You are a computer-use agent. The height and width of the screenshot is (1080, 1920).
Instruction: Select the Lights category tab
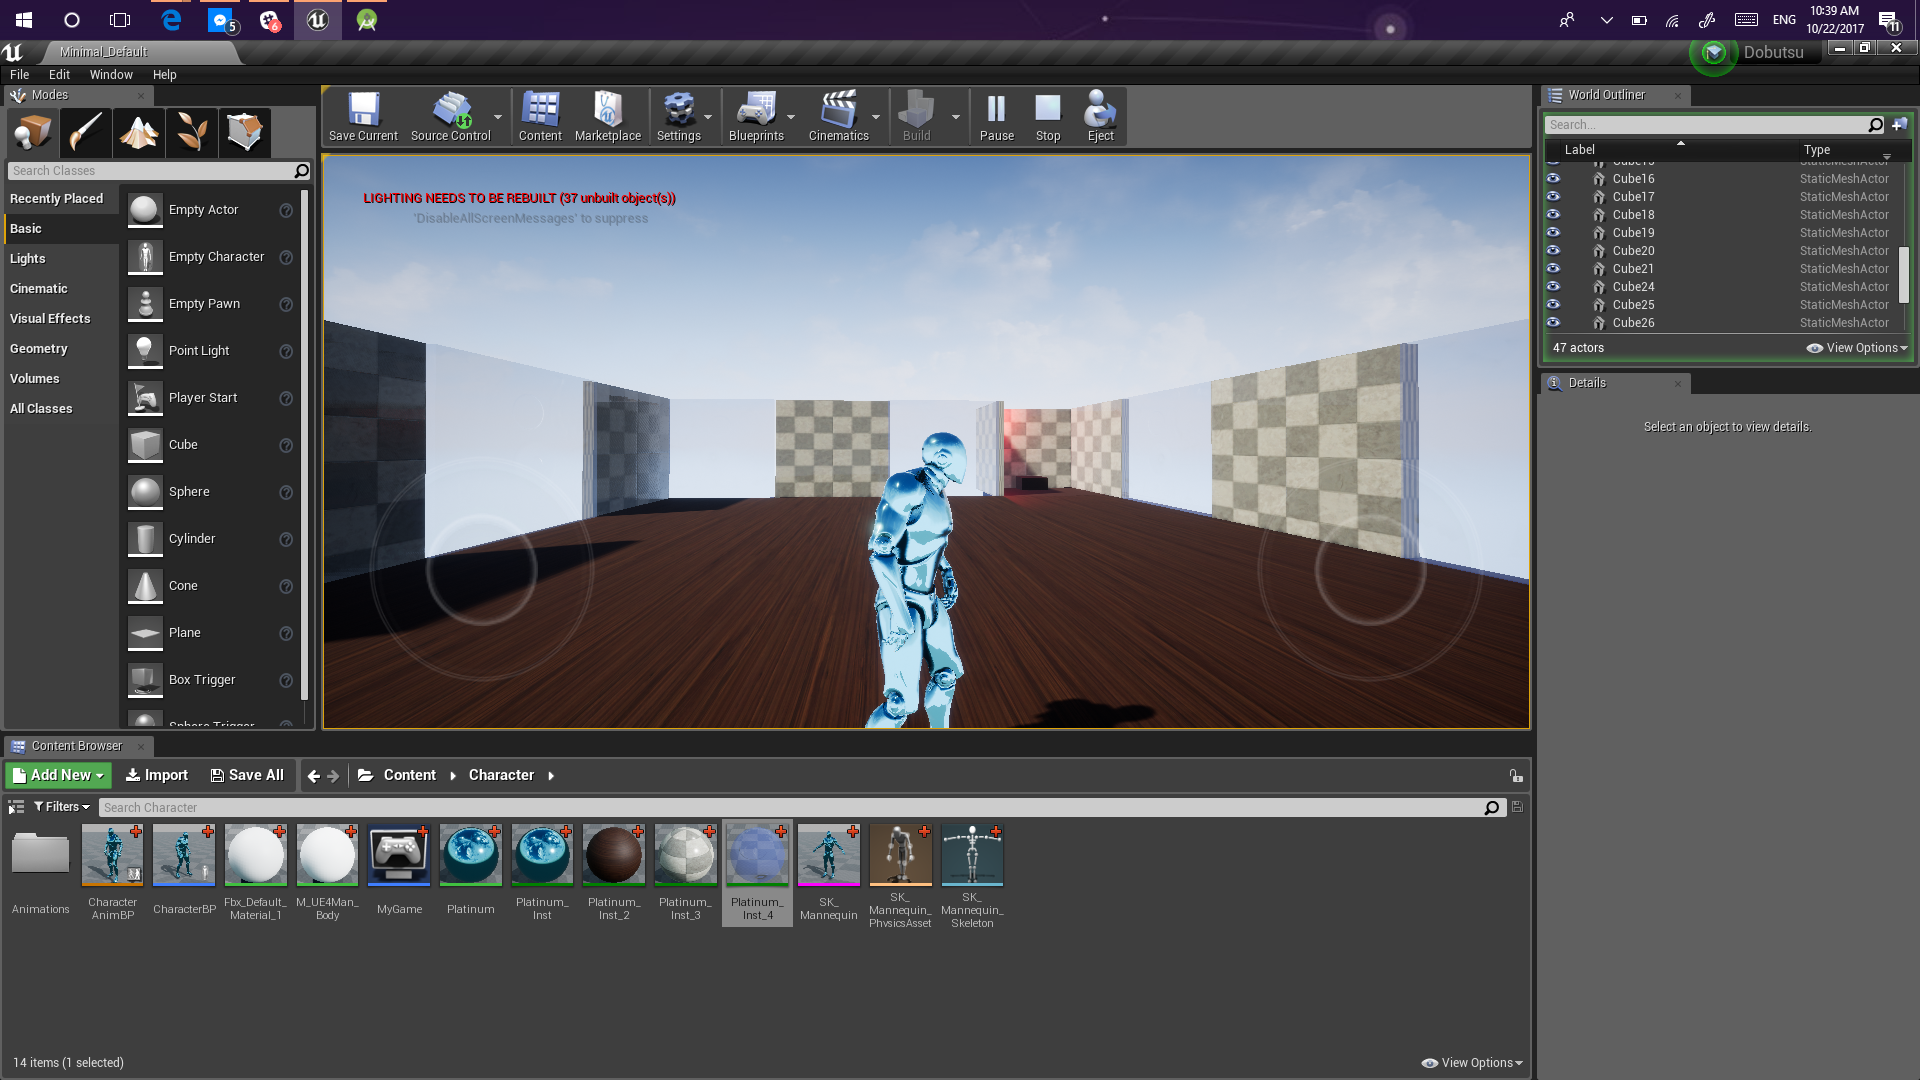(28, 259)
